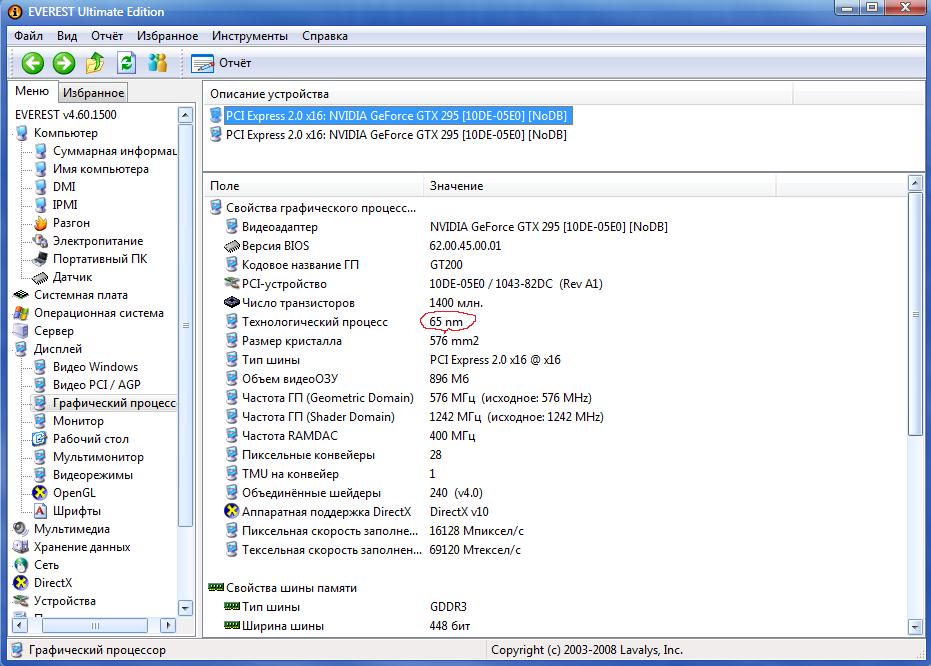
Task: Click the tree horizontal scrollbar right arrow
Action: [x=168, y=625]
